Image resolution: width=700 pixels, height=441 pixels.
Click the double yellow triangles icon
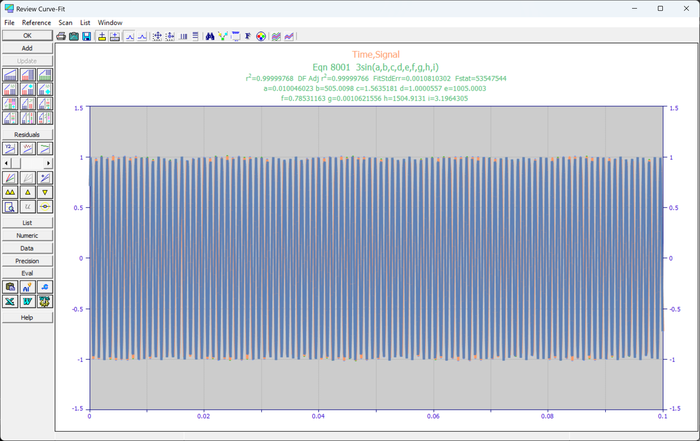10,192
